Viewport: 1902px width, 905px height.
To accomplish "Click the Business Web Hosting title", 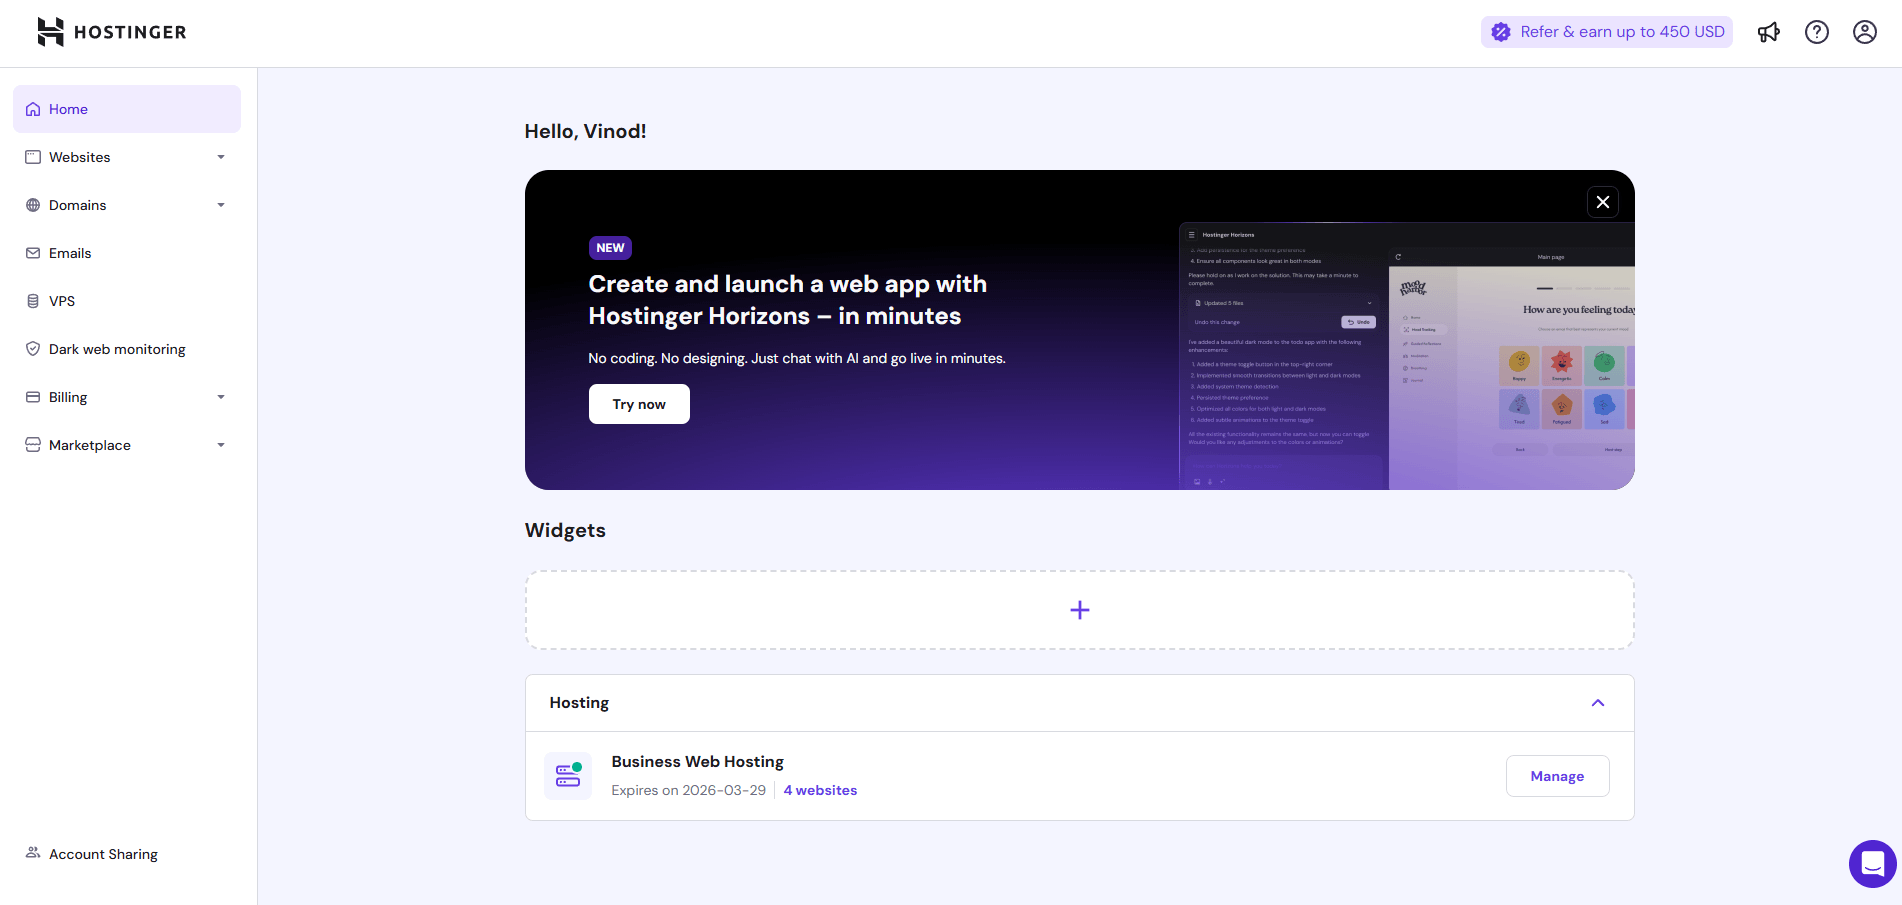I will [x=697, y=762].
